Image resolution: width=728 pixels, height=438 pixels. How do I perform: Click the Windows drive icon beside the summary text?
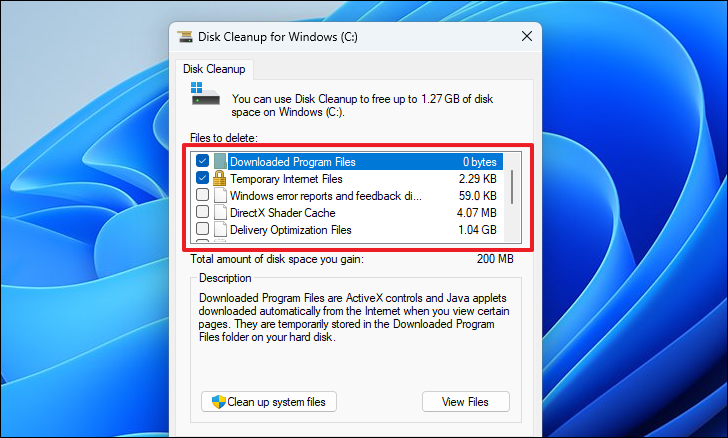[x=205, y=93]
